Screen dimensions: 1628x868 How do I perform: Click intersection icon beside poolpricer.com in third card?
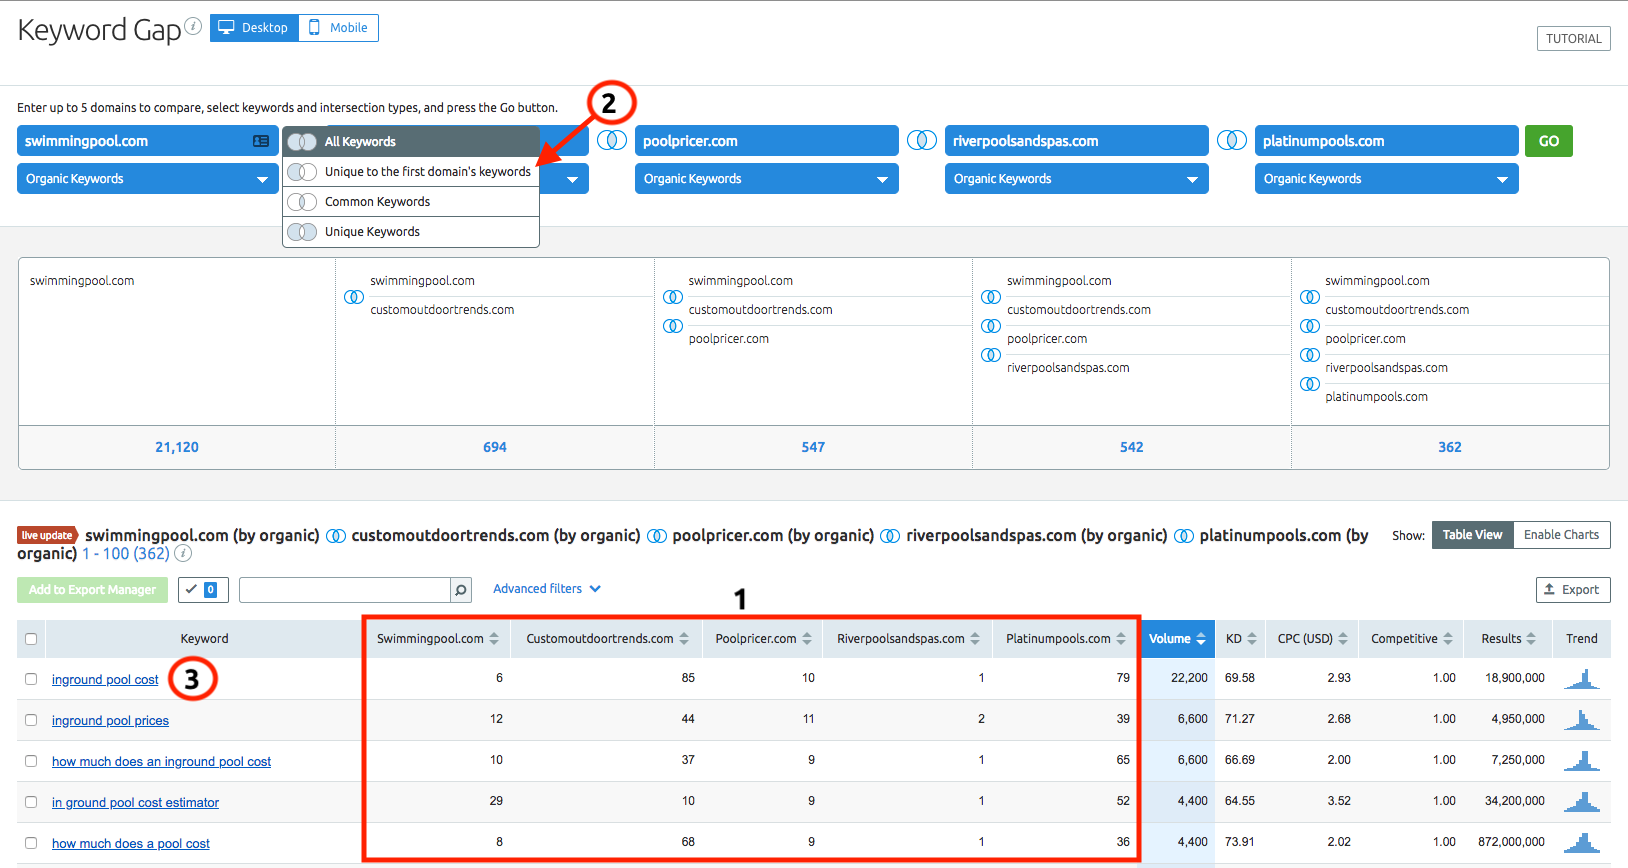(673, 326)
